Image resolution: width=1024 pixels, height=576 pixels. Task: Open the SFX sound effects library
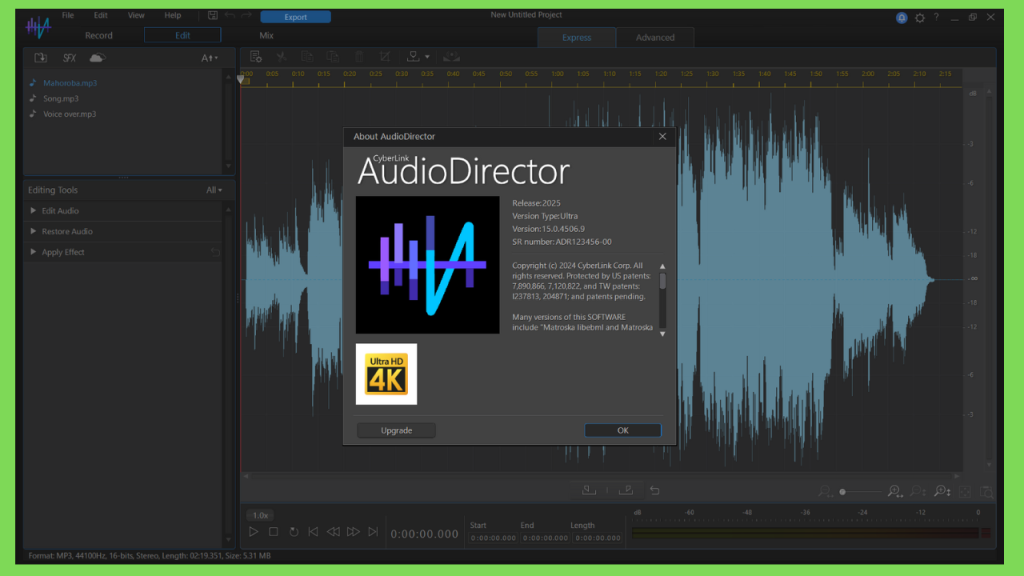pyautogui.click(x=69, y=58)
